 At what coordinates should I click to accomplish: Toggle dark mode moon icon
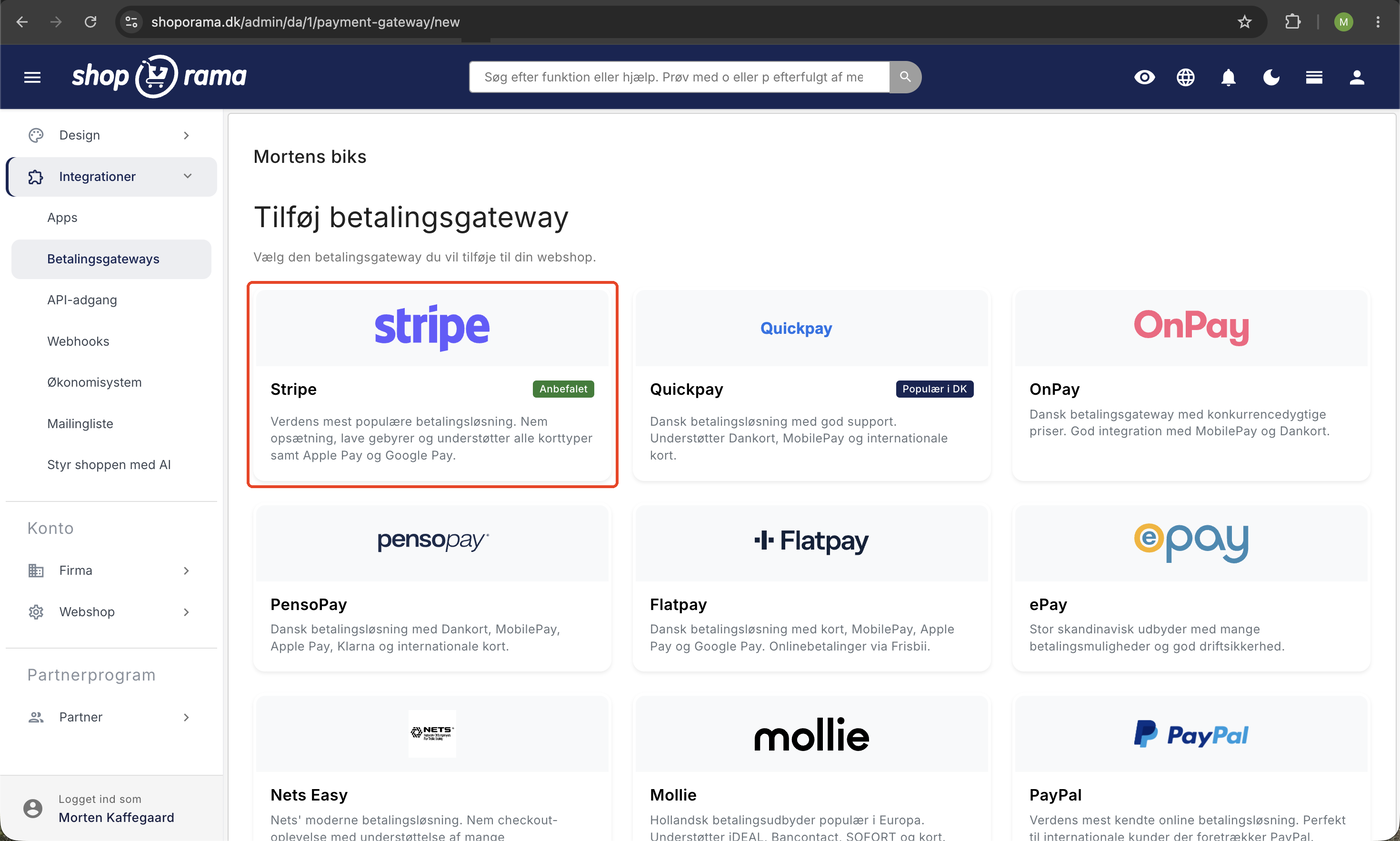click(1271, 77)
